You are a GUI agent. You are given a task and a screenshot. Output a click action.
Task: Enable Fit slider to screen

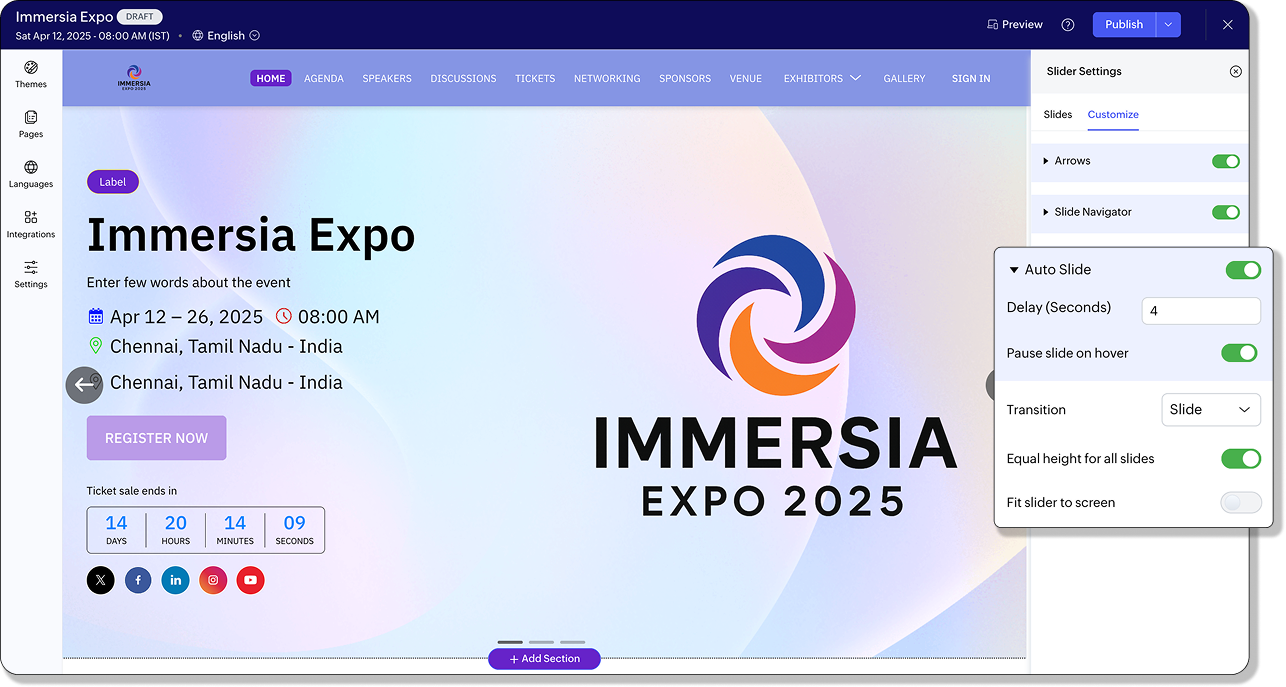[x=1241, y=503]
